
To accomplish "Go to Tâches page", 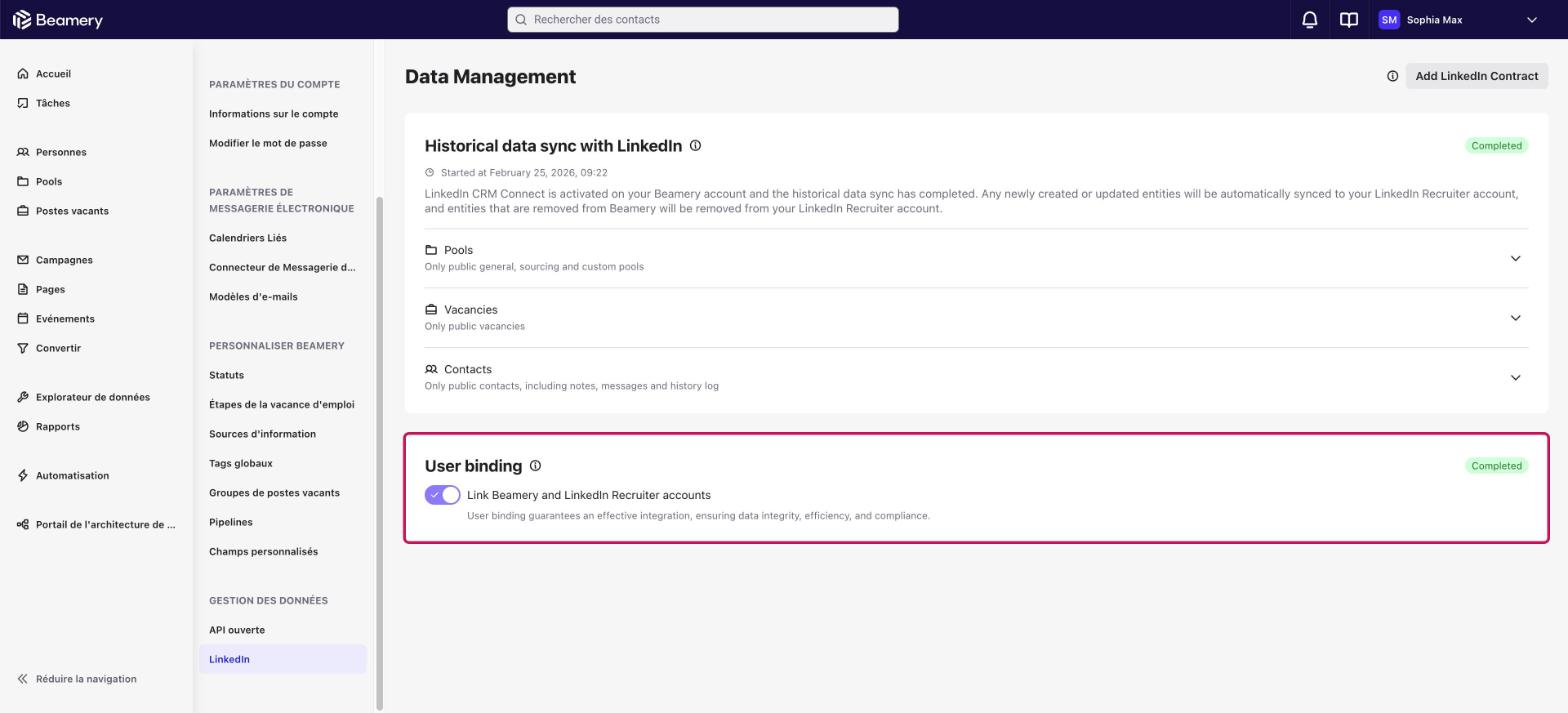I will pos(53,103).
